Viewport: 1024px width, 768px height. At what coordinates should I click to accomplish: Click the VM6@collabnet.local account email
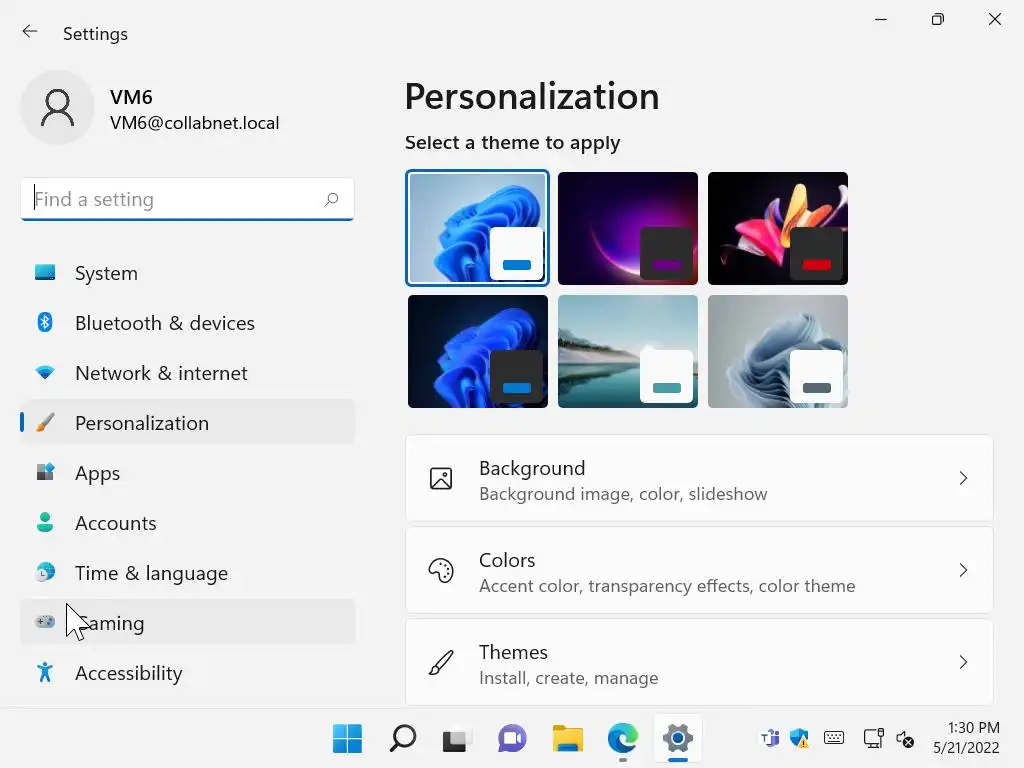[x=195, y=123]
